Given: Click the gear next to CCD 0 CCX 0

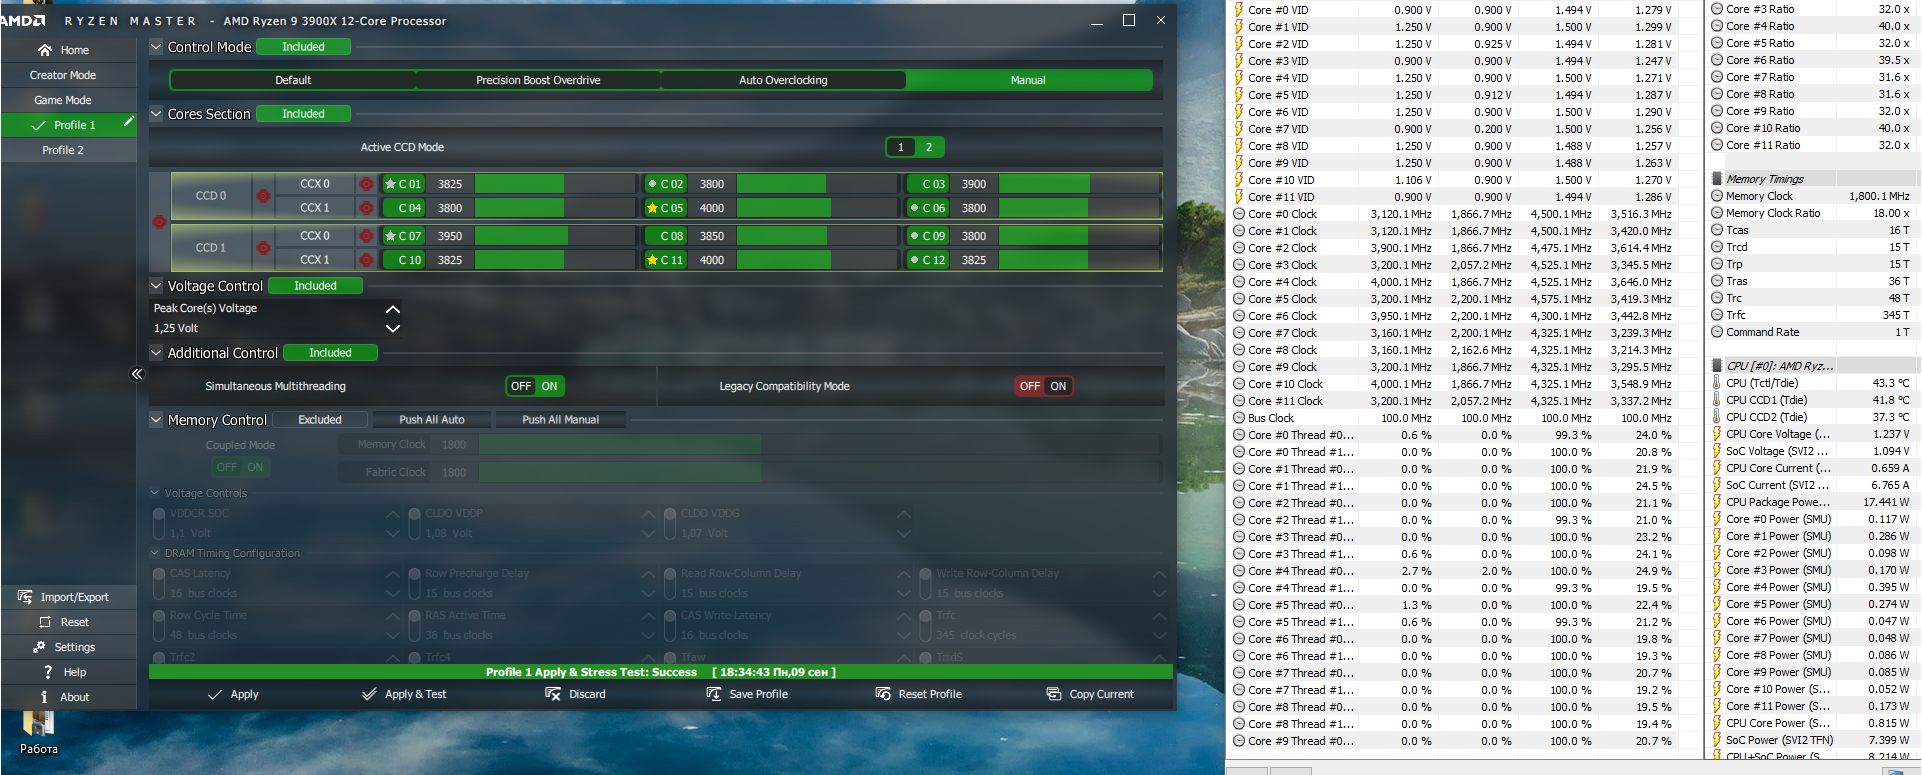Looking at the screenshot, I should tap(366, 184).
